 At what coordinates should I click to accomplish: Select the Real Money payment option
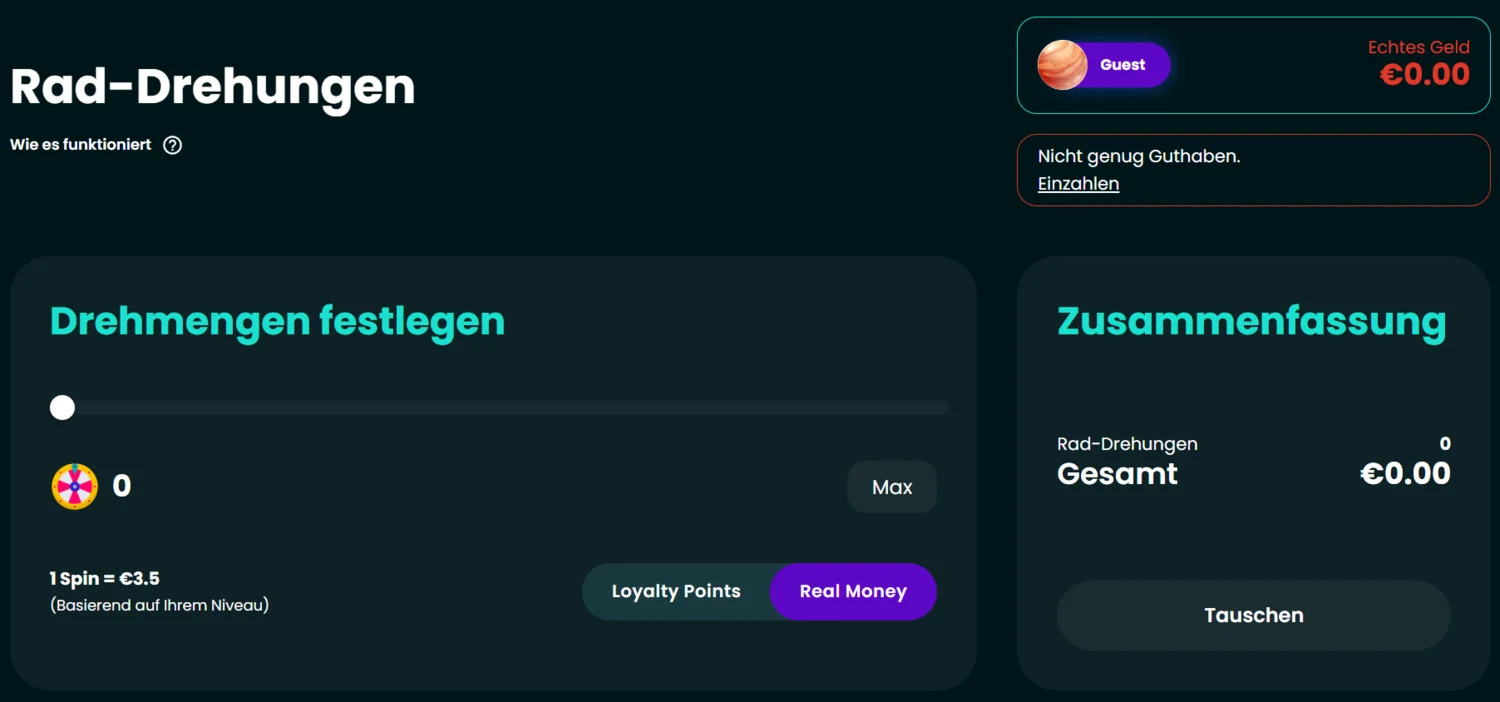[x=853, y=591]
